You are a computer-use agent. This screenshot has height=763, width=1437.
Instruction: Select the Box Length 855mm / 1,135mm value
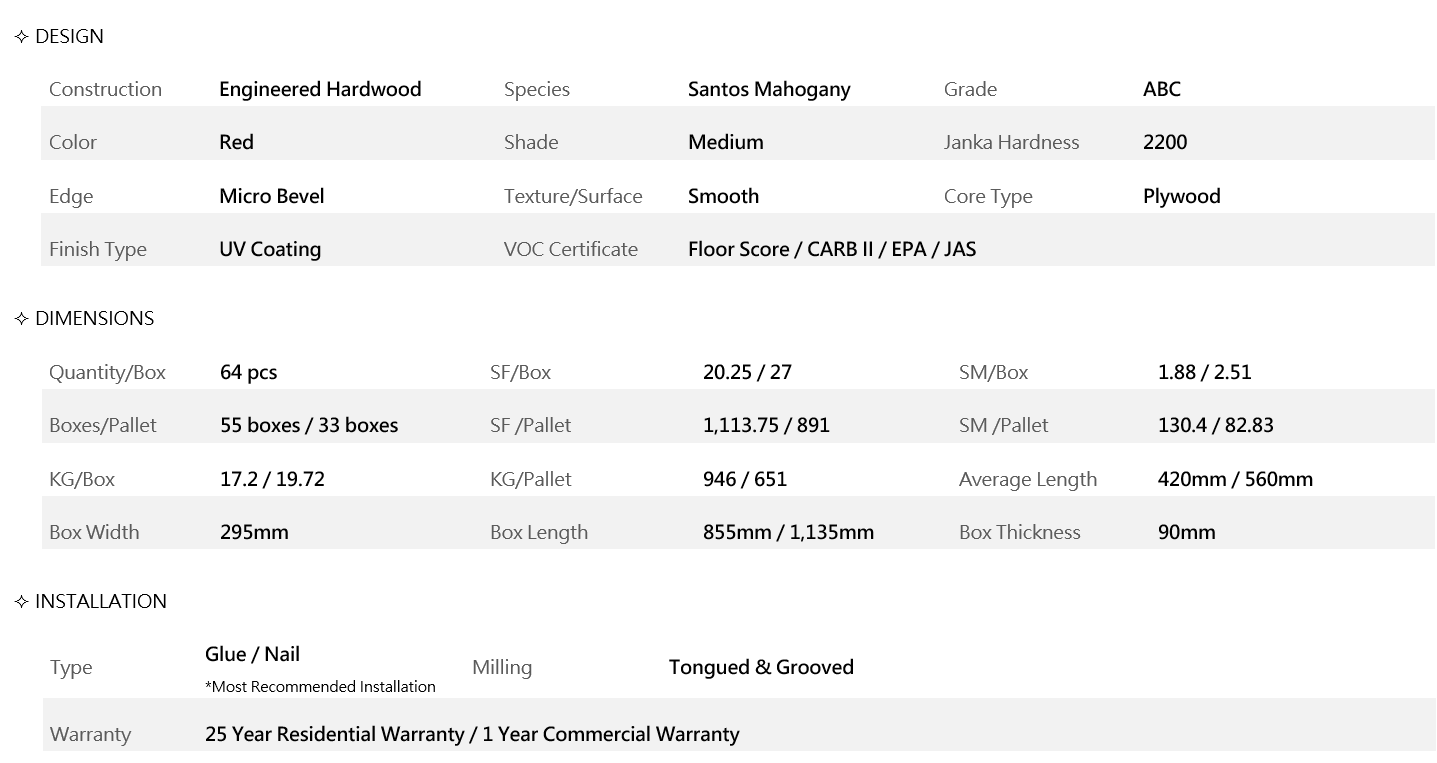pos(788,532)
